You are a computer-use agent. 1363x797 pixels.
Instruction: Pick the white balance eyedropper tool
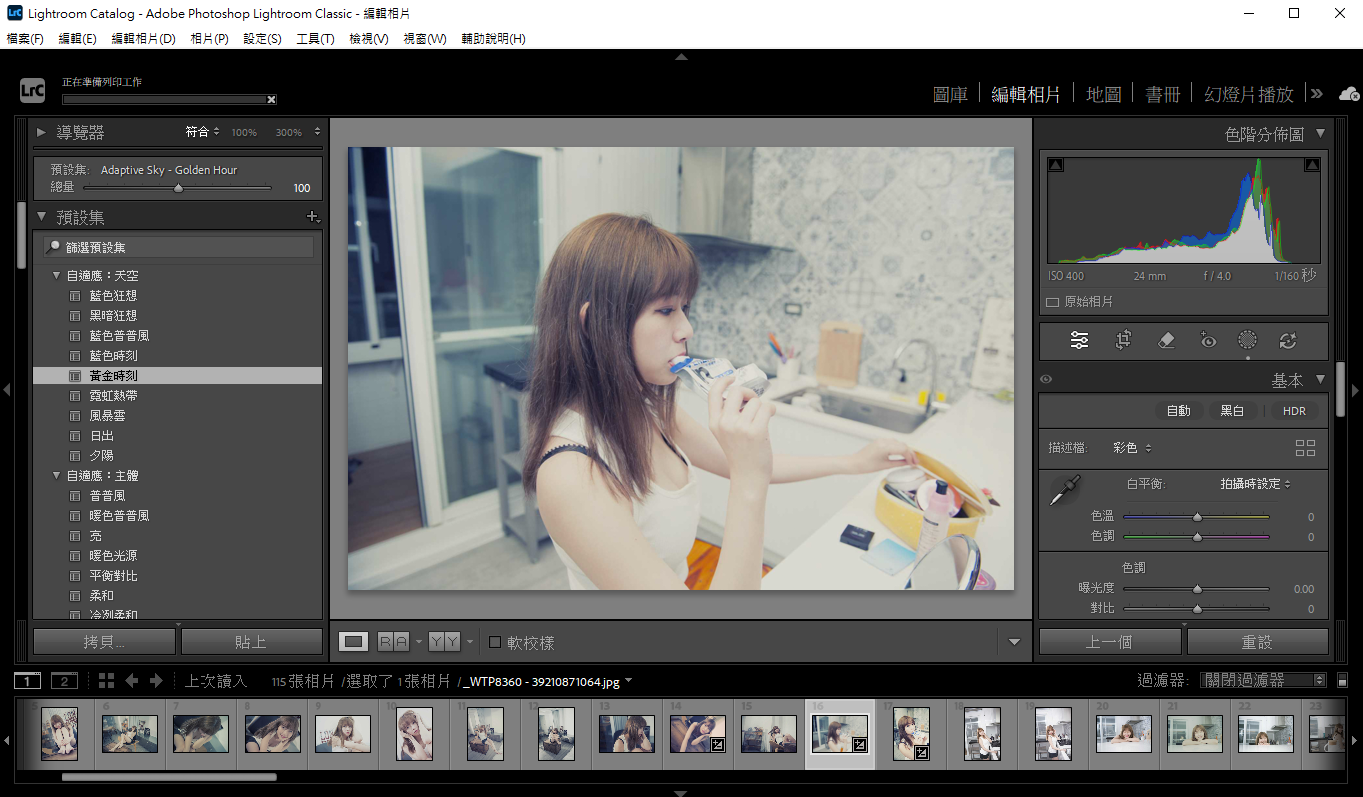coord(1065,490)
